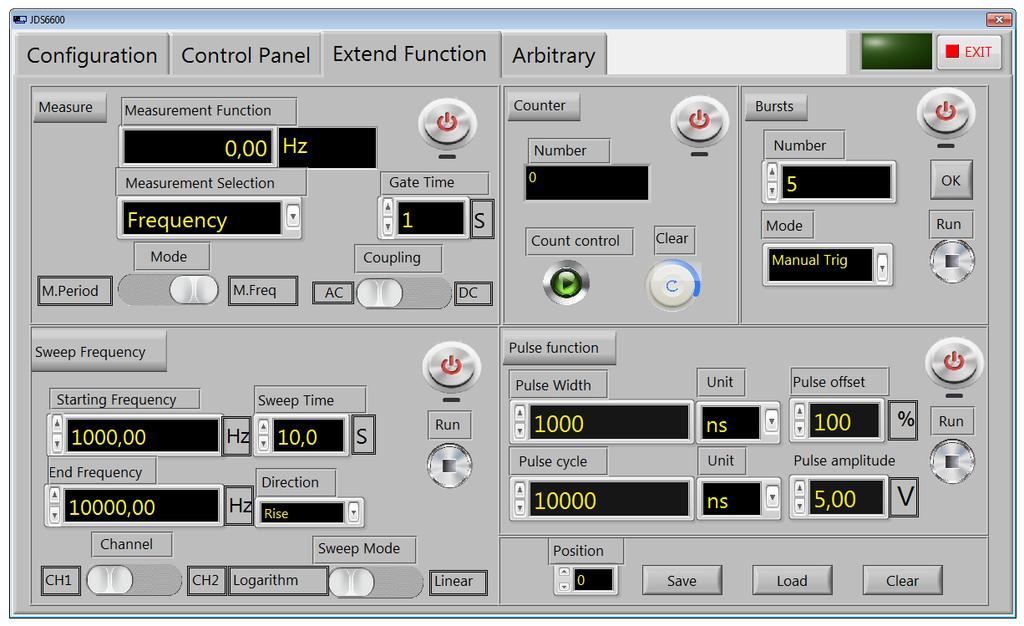Viewport: 1024px width, 626px height.
Task: Click the Gate Time value field
Action: [431, 219]
